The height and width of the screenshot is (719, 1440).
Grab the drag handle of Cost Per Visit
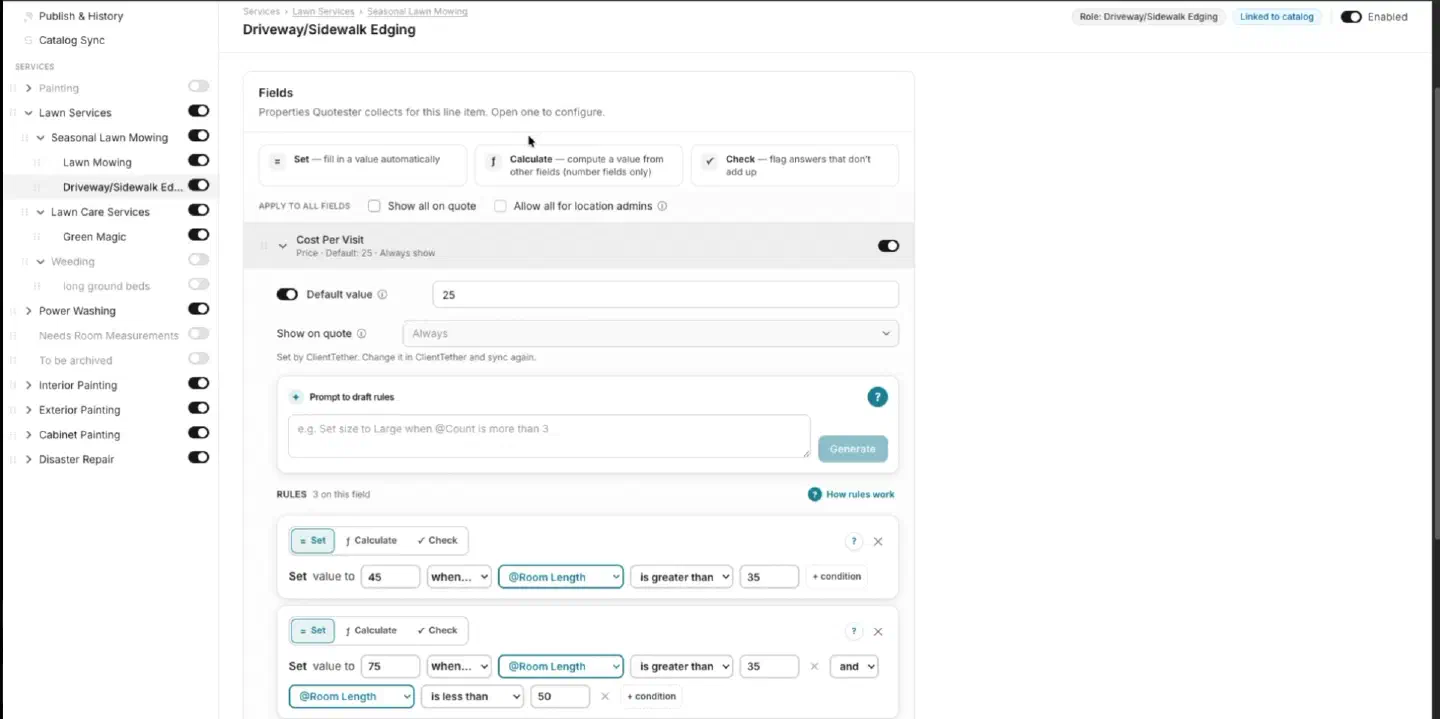pyautogui.click(x=264, y=246)
